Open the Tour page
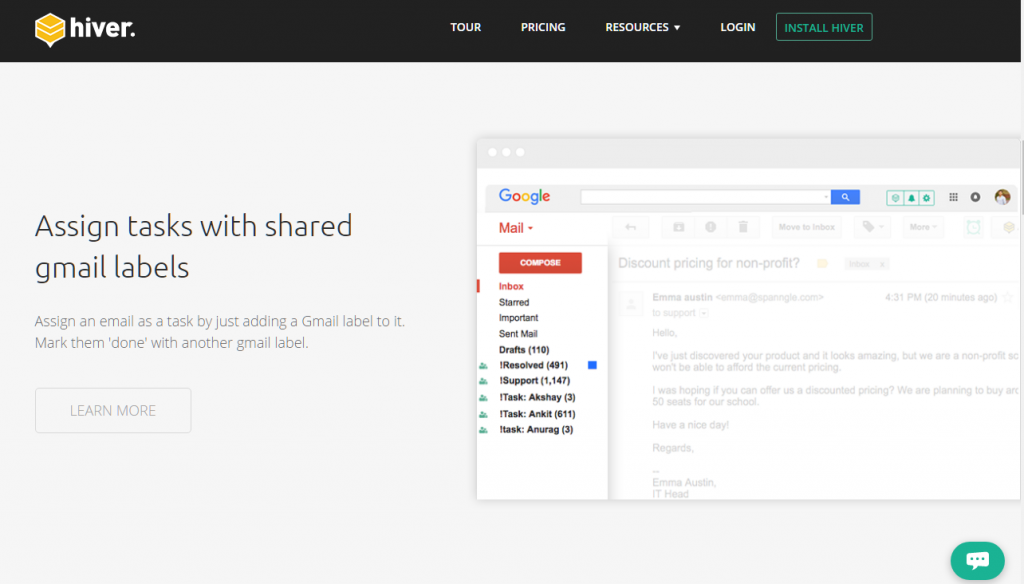1024x584 pixels. tap(466, 27)
